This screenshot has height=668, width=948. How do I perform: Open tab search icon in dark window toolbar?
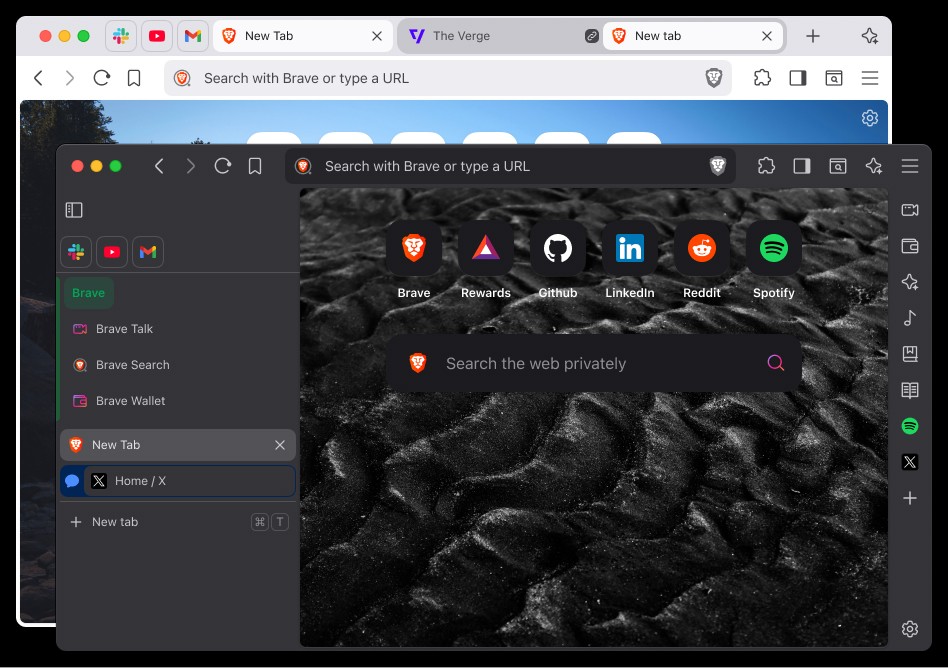(x=837, y=166)
